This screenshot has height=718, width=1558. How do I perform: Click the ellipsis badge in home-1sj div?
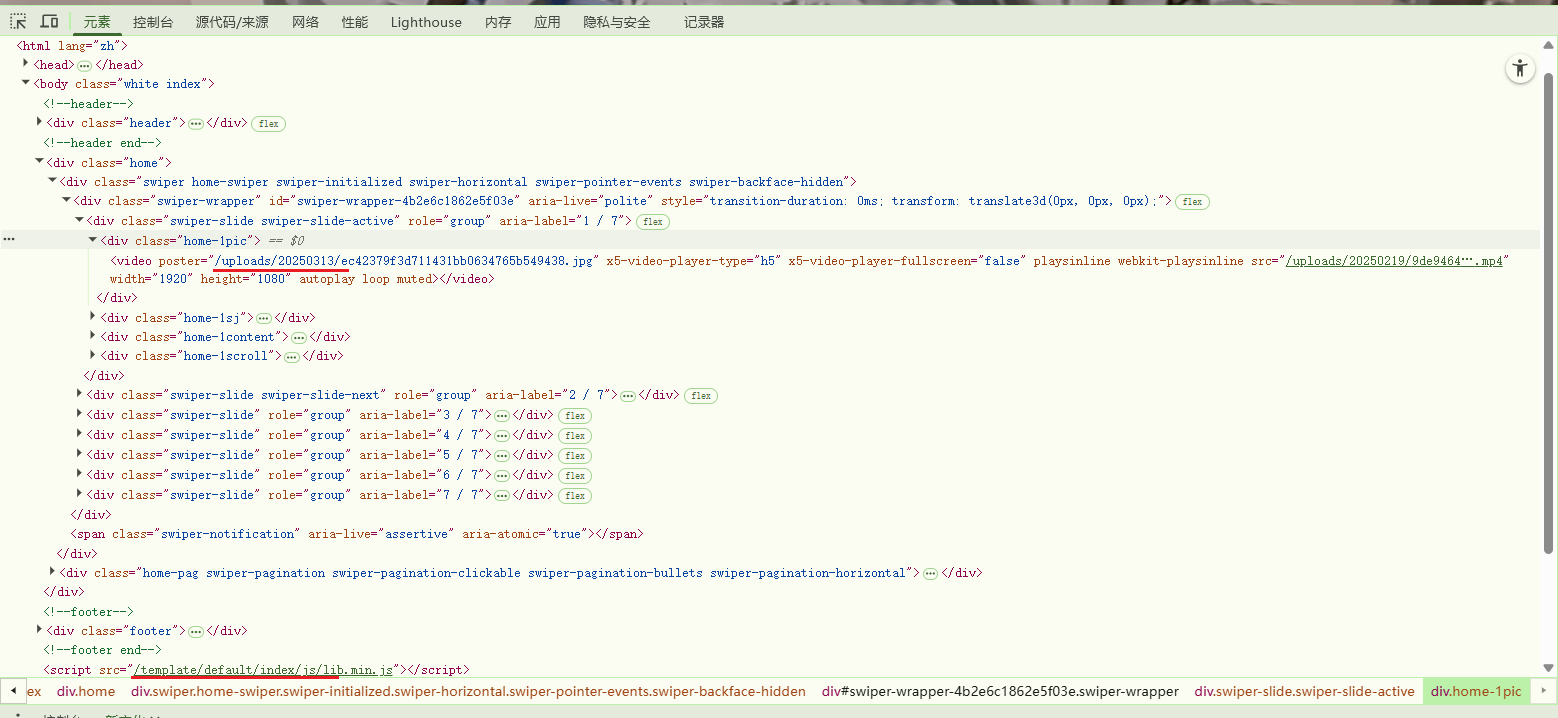pos(264,318)
